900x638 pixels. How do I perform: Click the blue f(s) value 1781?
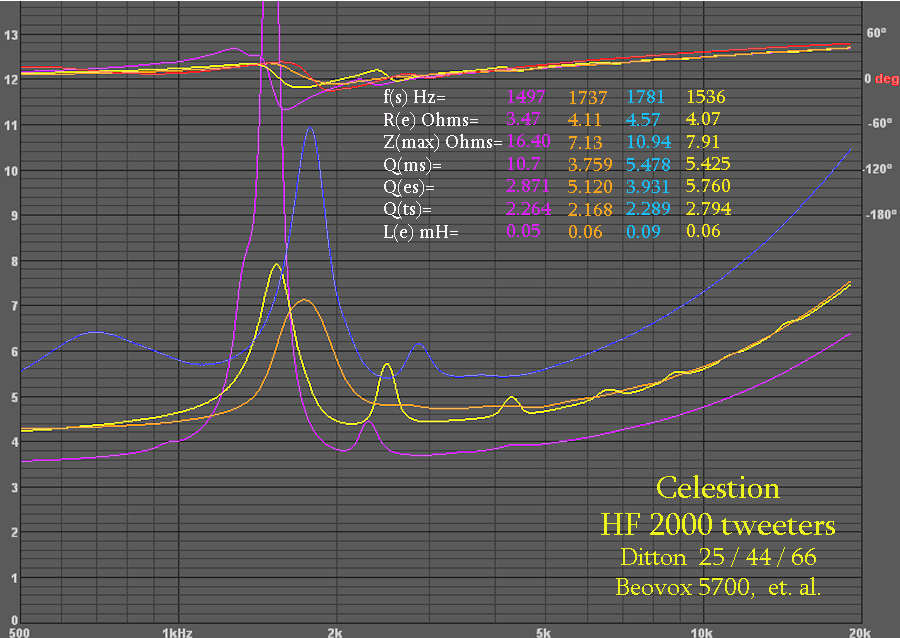tap(645, 96)
